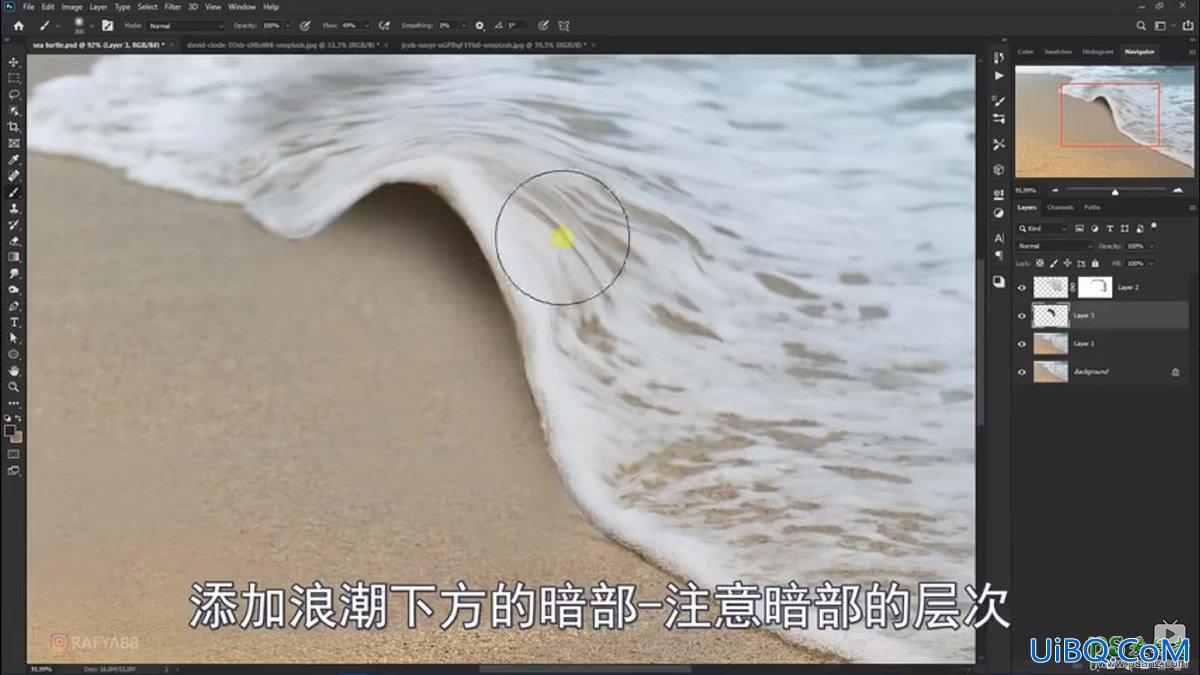Select the Rectangular Marquee tool
The image size is (1200, 675).
pos(14,78)
